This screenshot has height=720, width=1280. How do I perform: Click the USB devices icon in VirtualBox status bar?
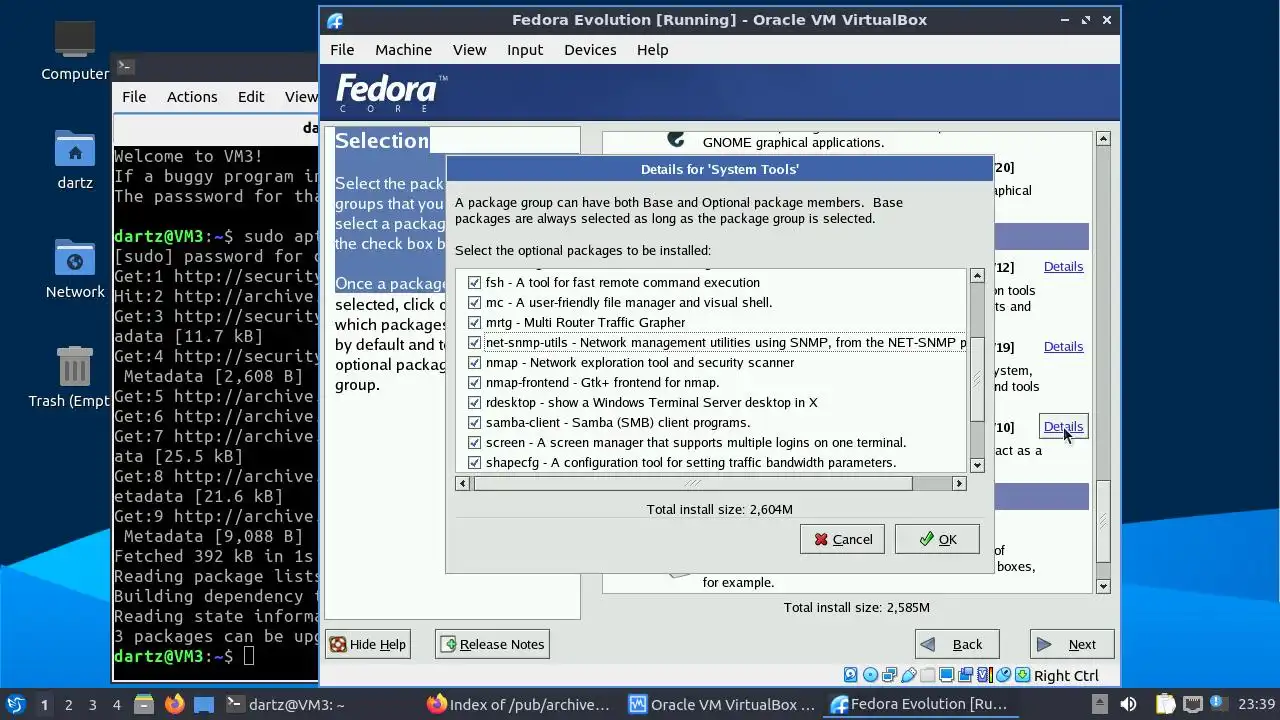pos(909,675)
